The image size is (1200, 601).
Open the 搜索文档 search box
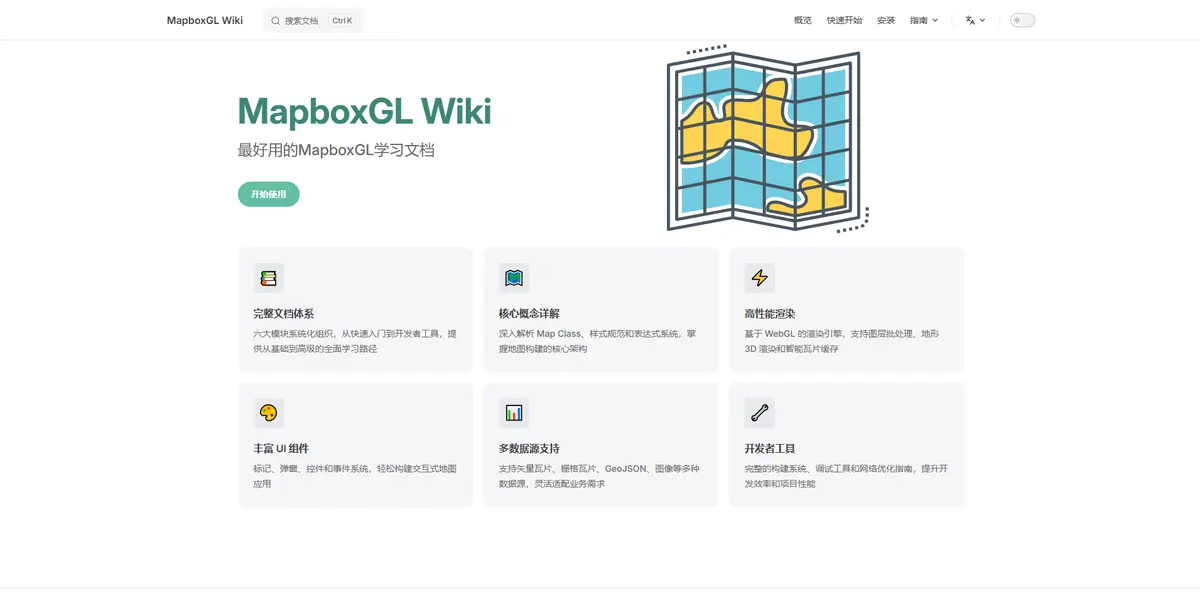click(x=313, y=20)
